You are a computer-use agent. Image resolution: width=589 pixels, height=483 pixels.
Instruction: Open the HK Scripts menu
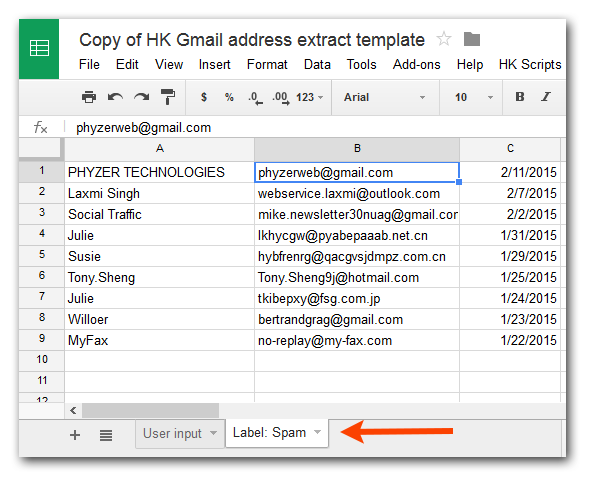tap(530, 65)
